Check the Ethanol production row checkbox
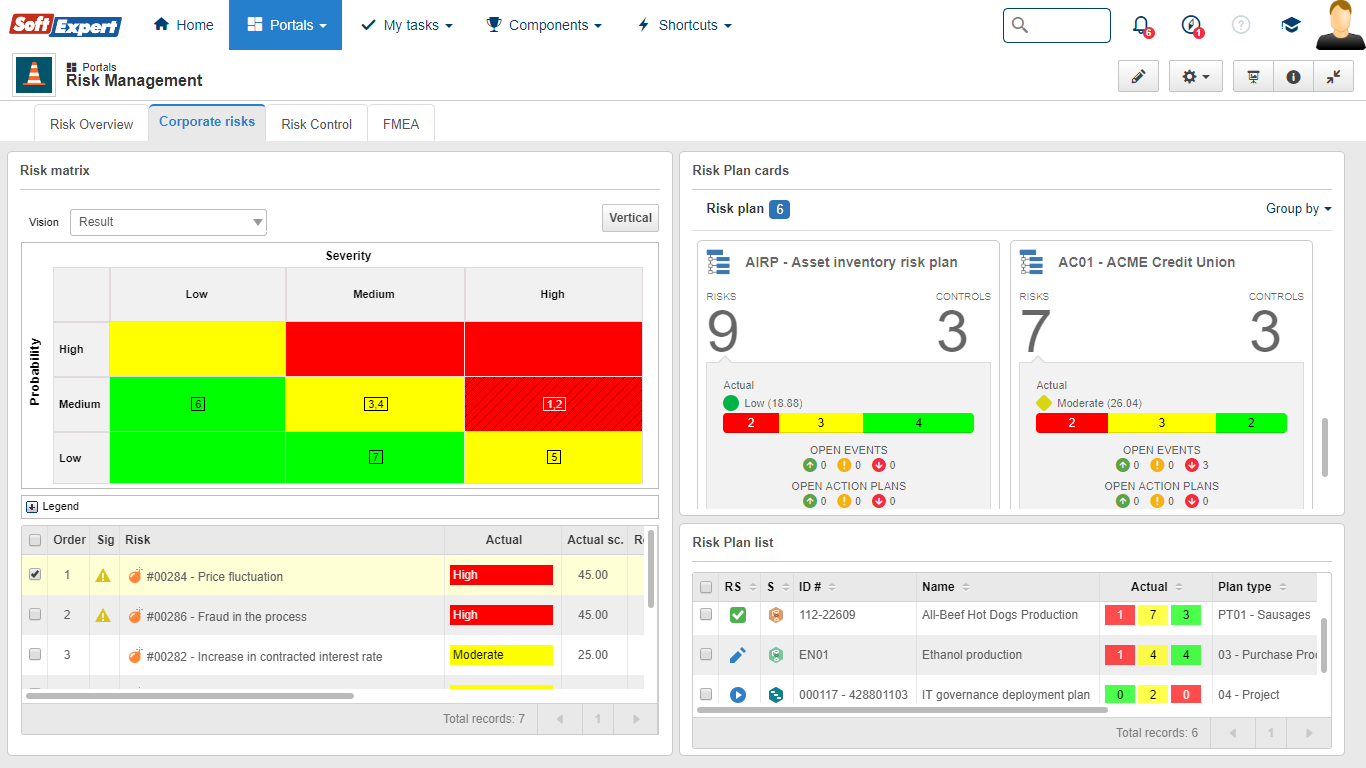 click(x=706, y=654)
